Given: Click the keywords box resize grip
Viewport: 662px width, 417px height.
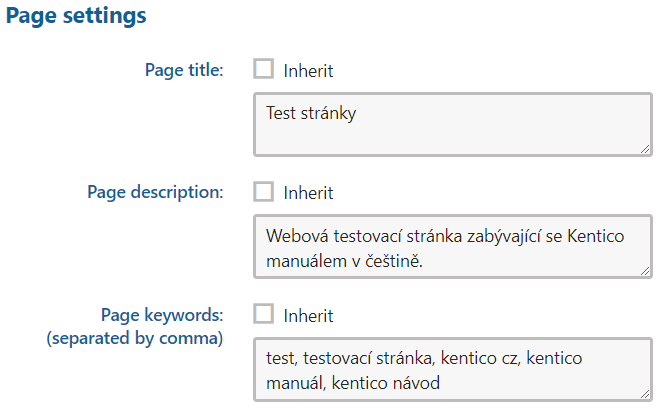Looking at the screenshot, I should click(643, 394).
